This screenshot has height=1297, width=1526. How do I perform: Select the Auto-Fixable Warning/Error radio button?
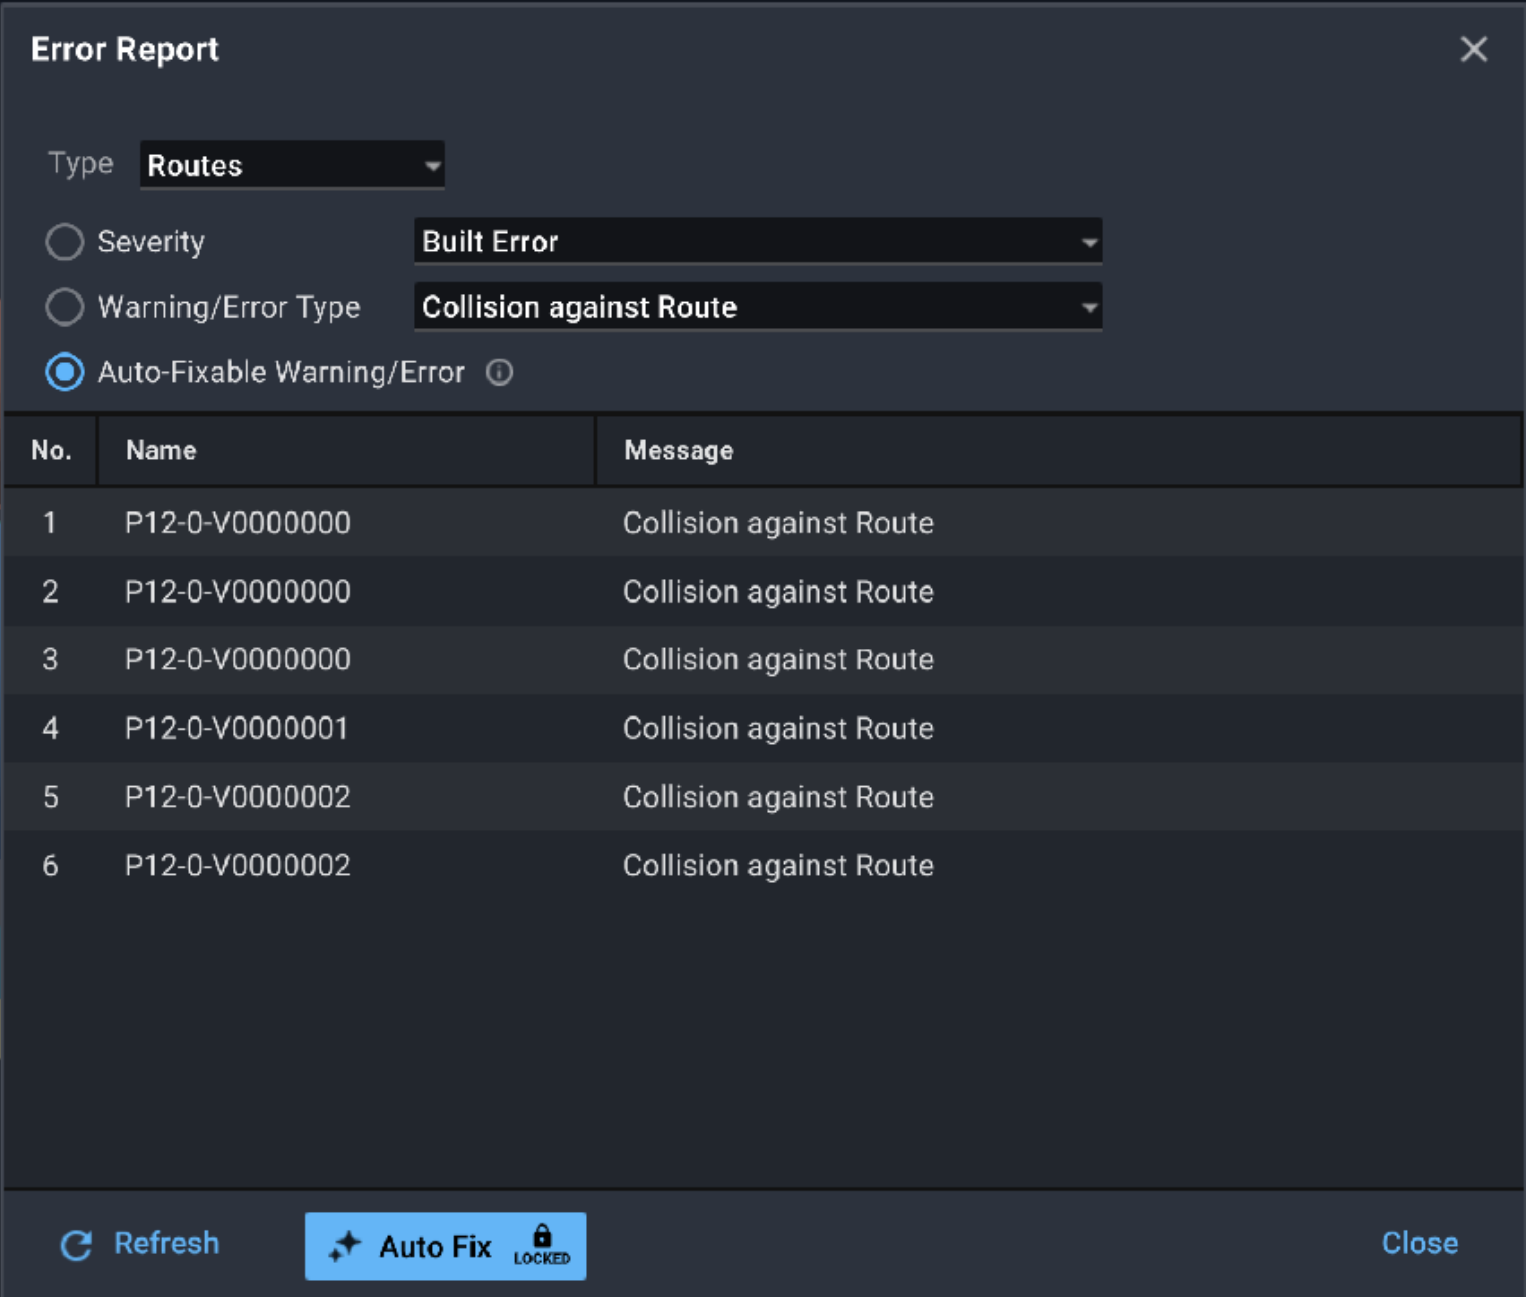[x=65, y=373]
